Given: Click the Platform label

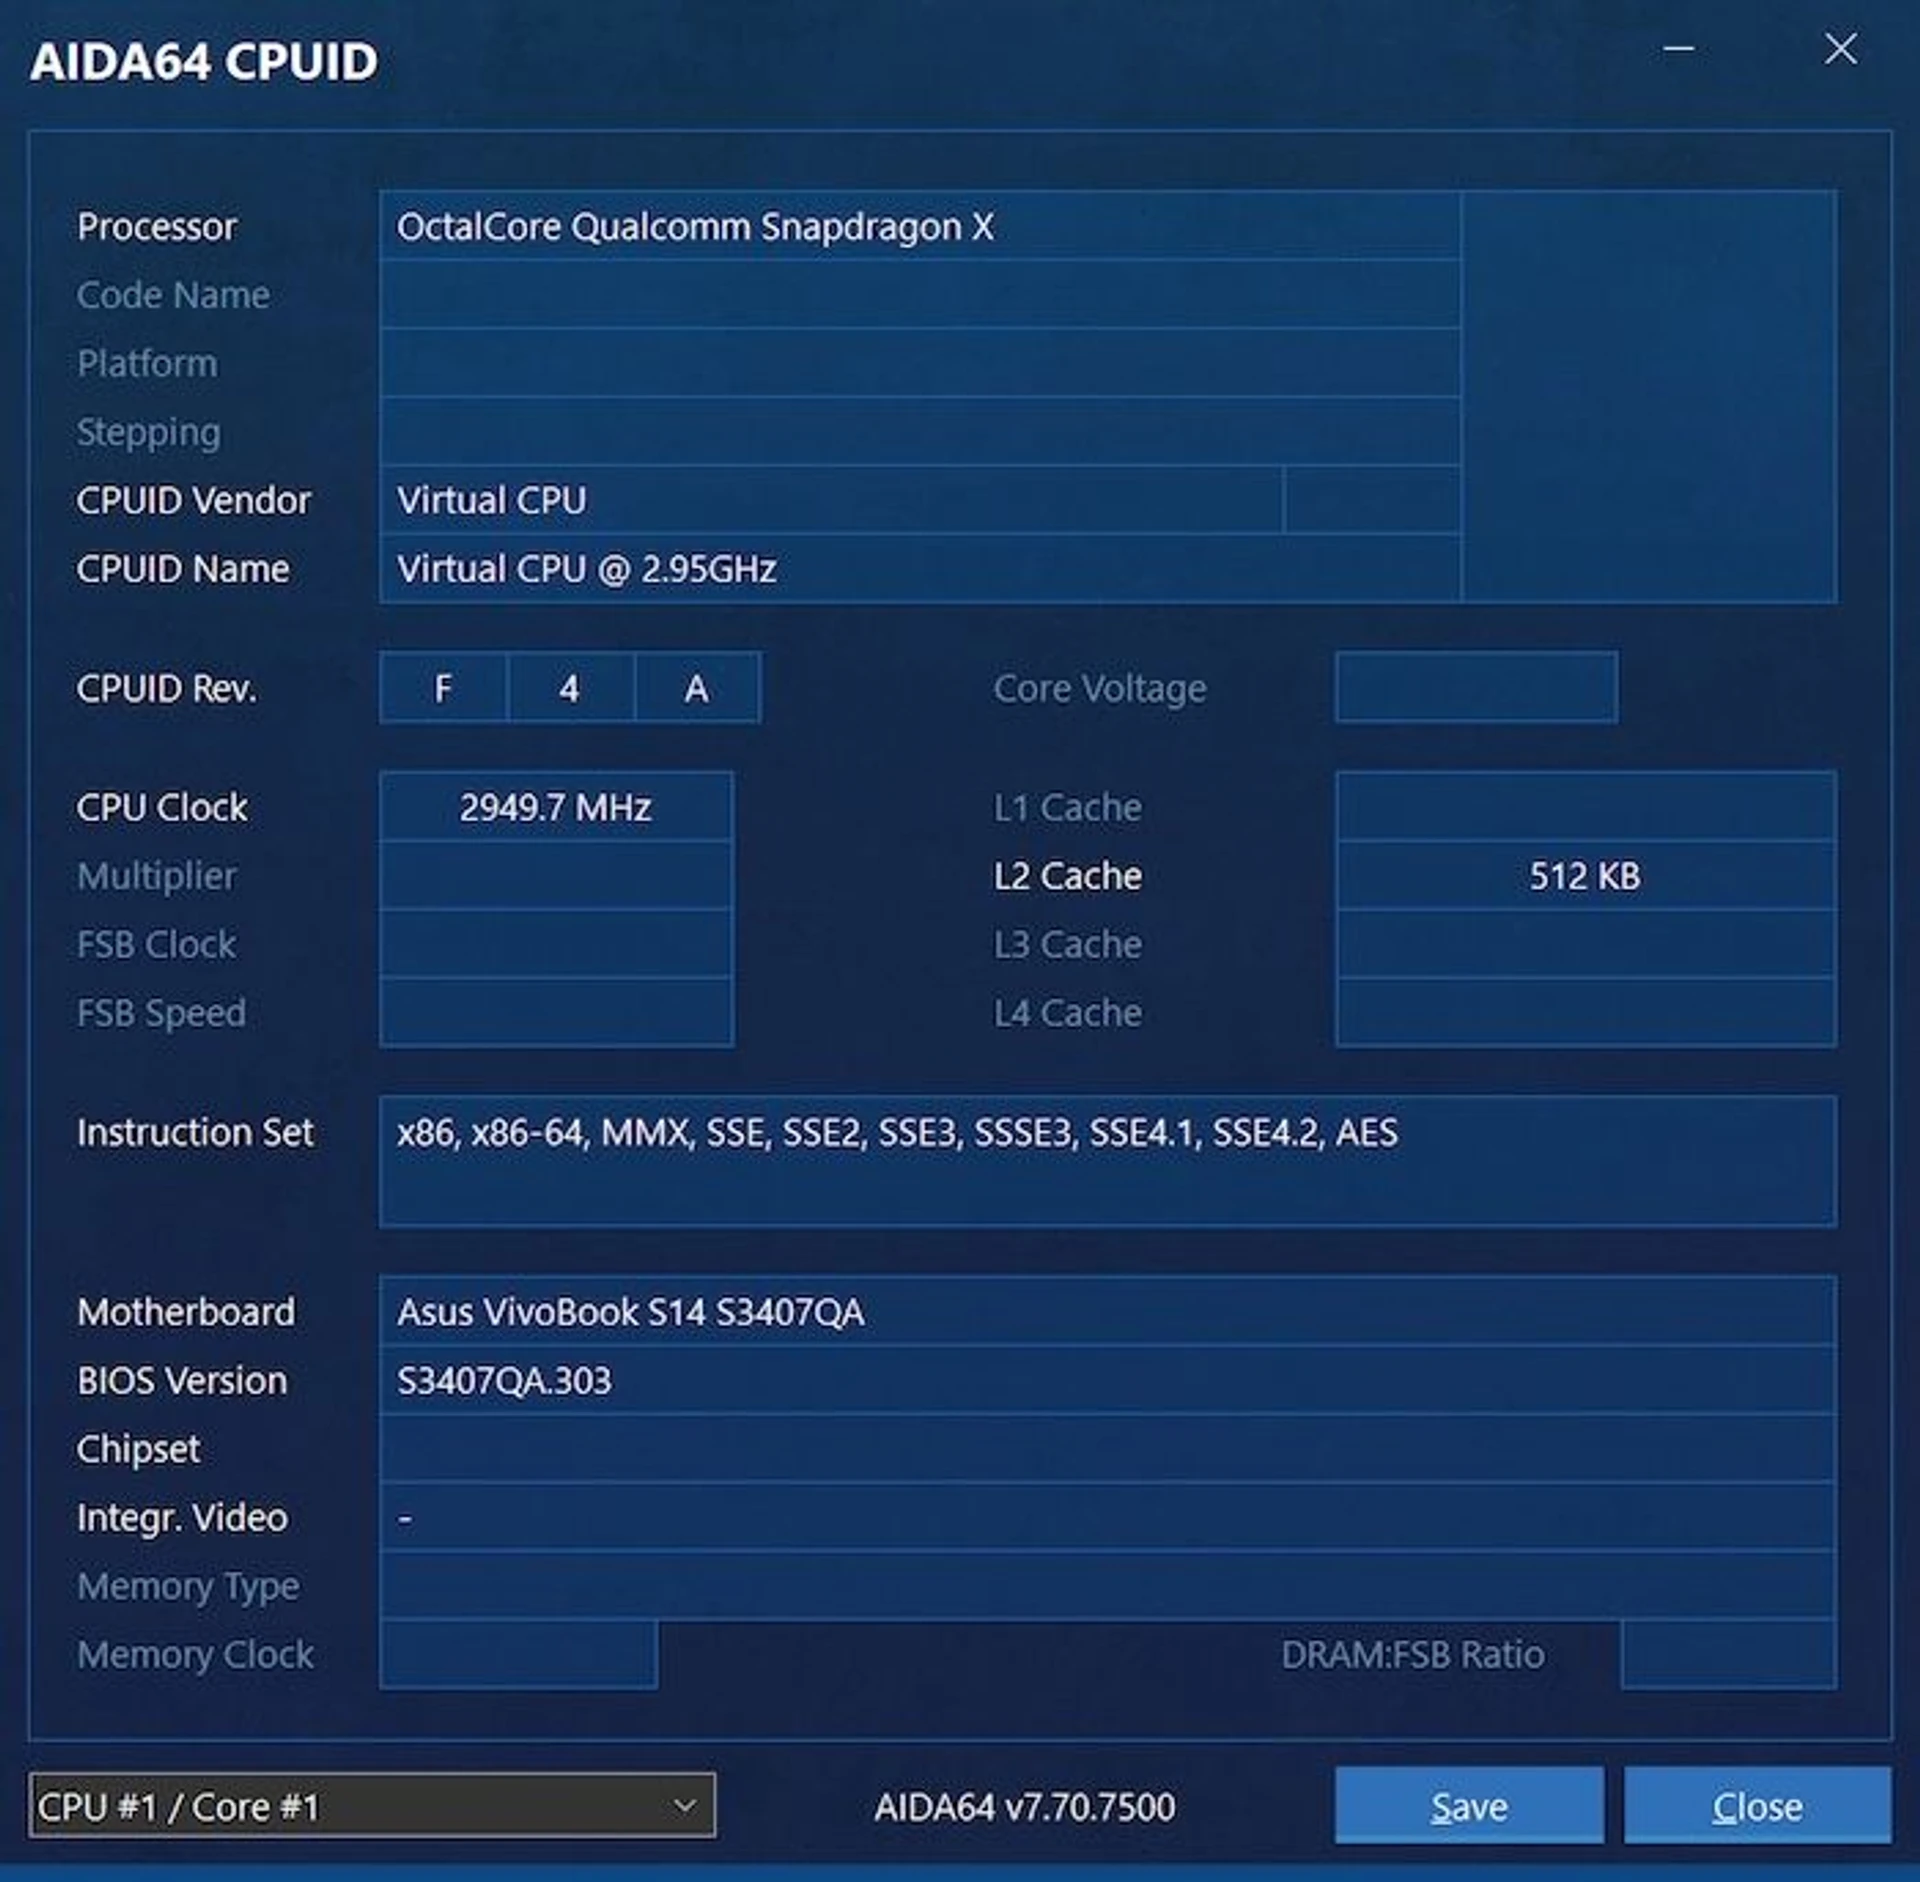Looking at the screenshot, I should pyautogui.click(x=147, y=363).
